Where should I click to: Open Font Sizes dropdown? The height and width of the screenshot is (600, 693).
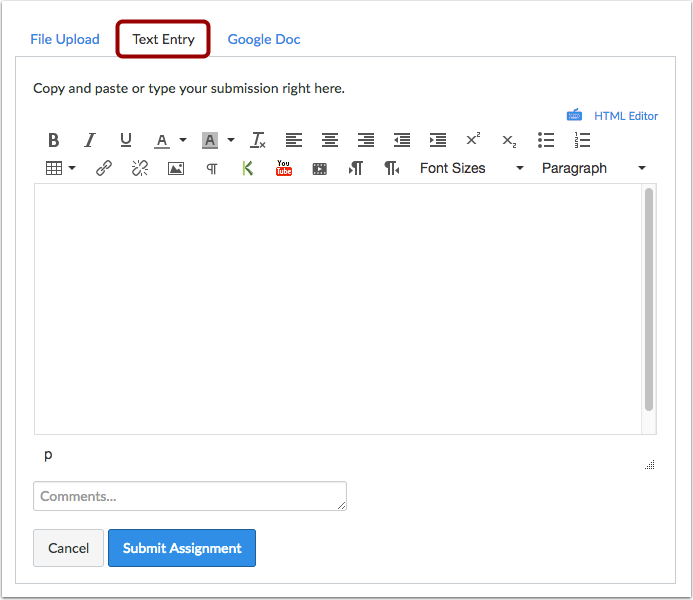pos(472,168)
